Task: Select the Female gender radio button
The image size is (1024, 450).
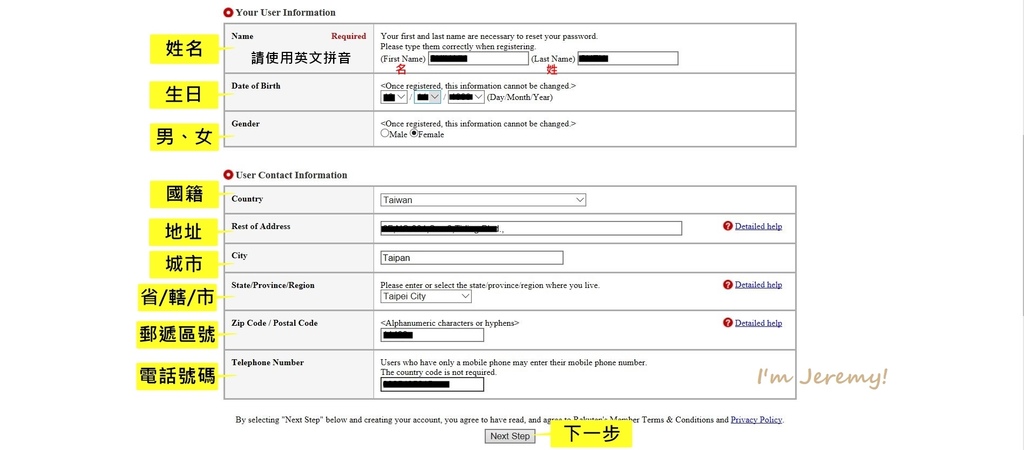Action: pos(414,134)
